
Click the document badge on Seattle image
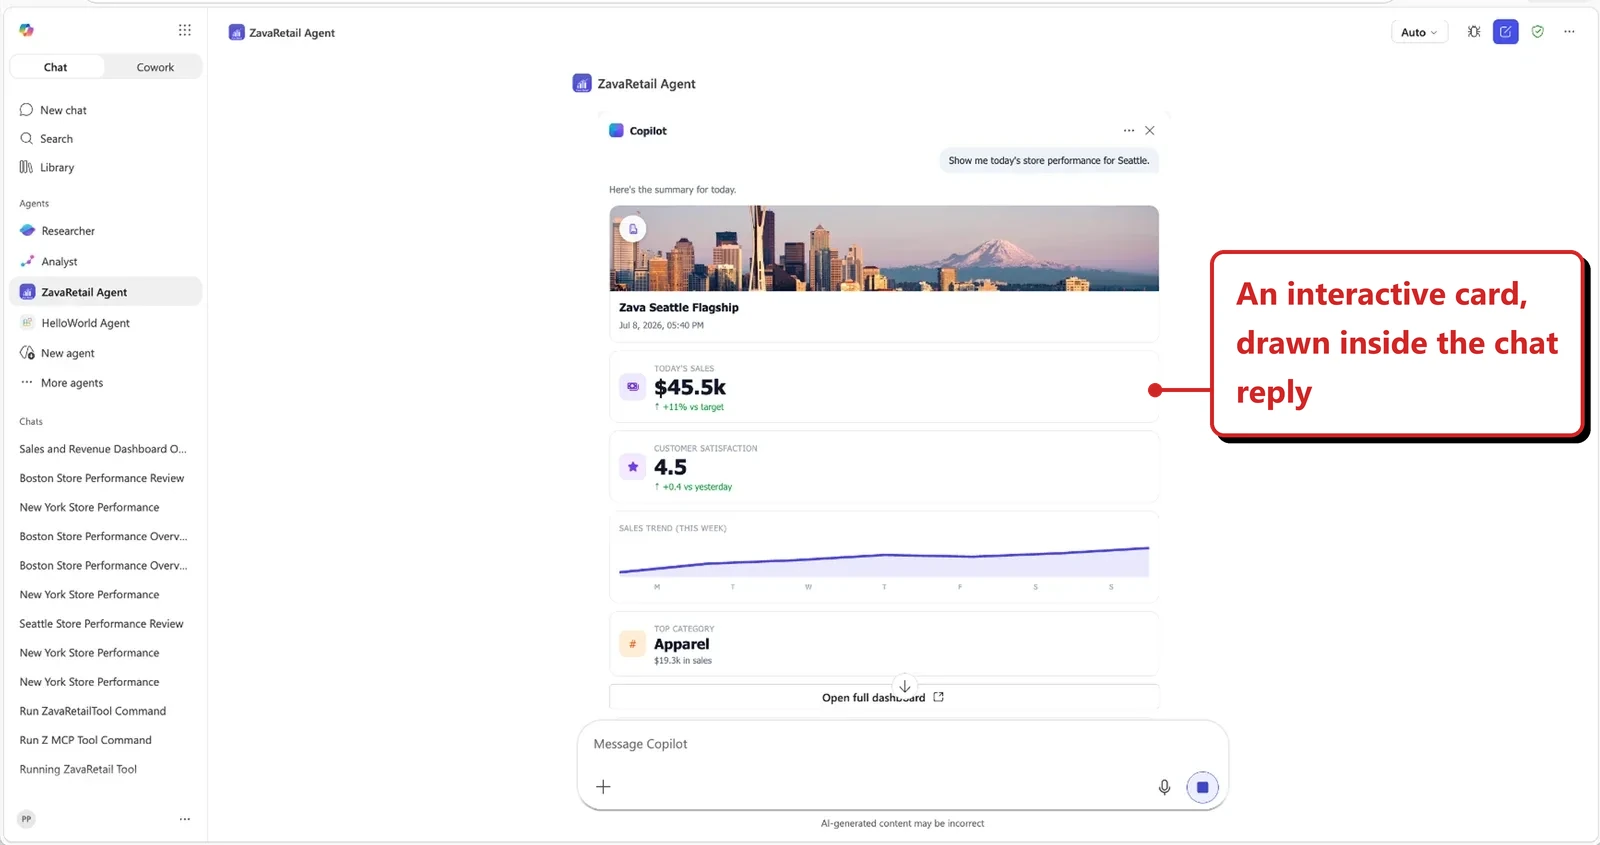pos(633,229)
